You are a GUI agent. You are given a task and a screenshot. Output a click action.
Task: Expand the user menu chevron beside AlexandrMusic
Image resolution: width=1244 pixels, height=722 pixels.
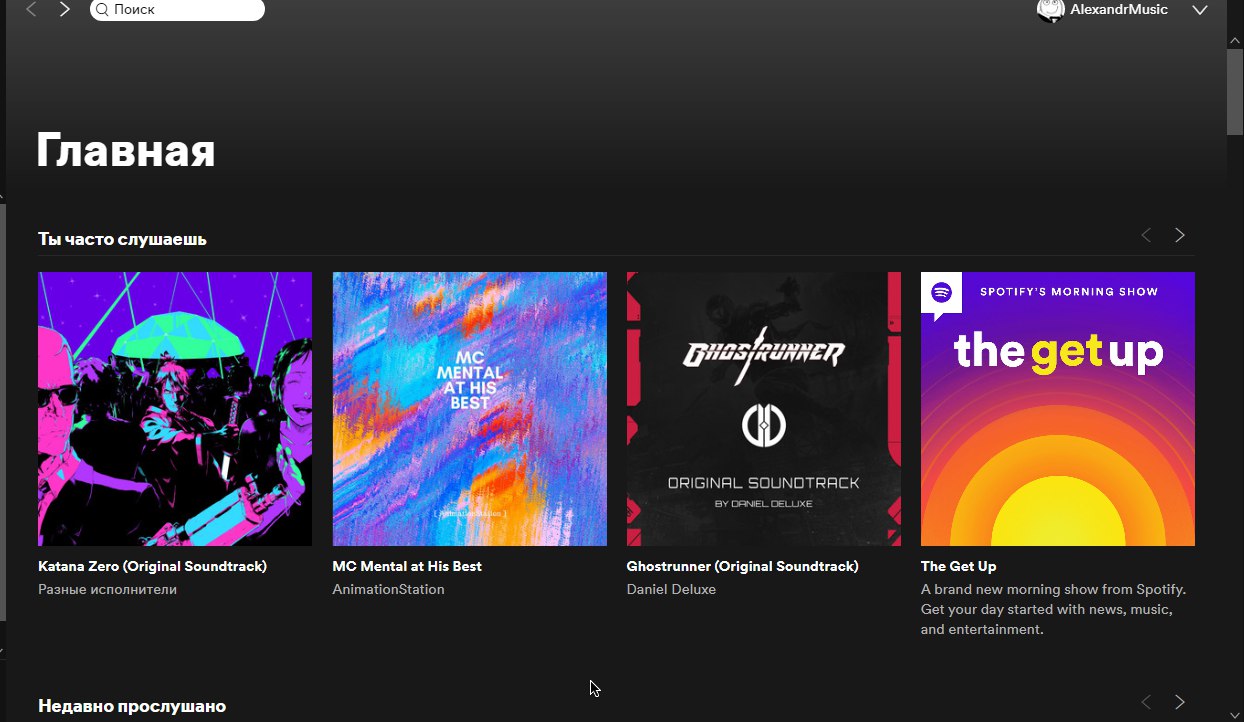1201,10
